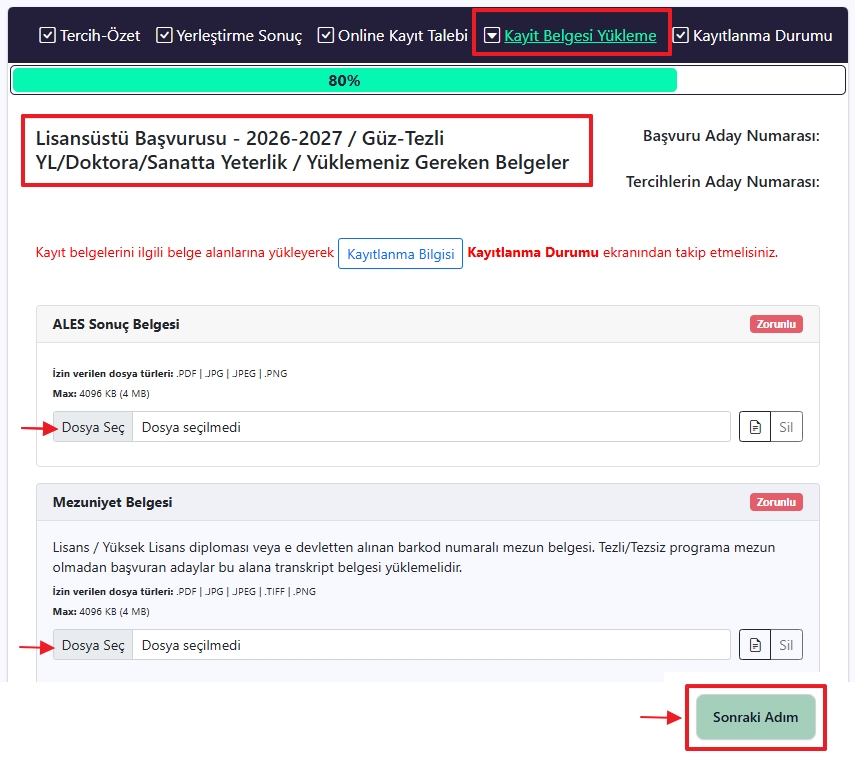Choose file for ALES Sonuç Belgesi
855x760 pixels.
click(x=93, y=427)
